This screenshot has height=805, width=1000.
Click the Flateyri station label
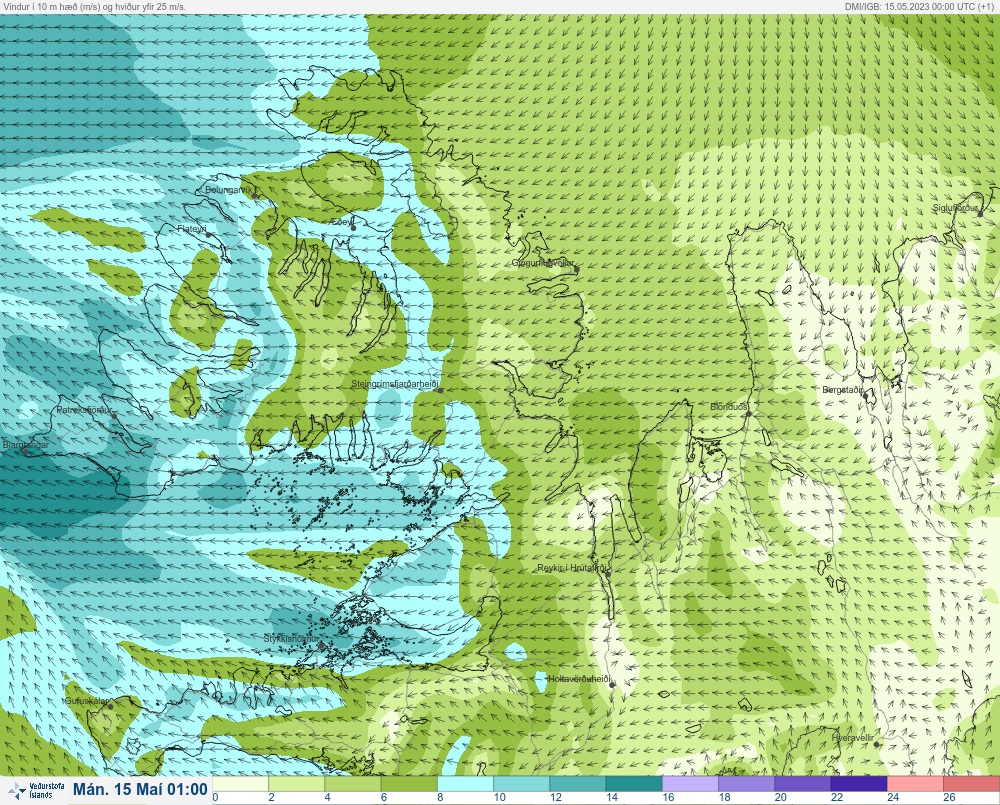(x=192, y=228)
